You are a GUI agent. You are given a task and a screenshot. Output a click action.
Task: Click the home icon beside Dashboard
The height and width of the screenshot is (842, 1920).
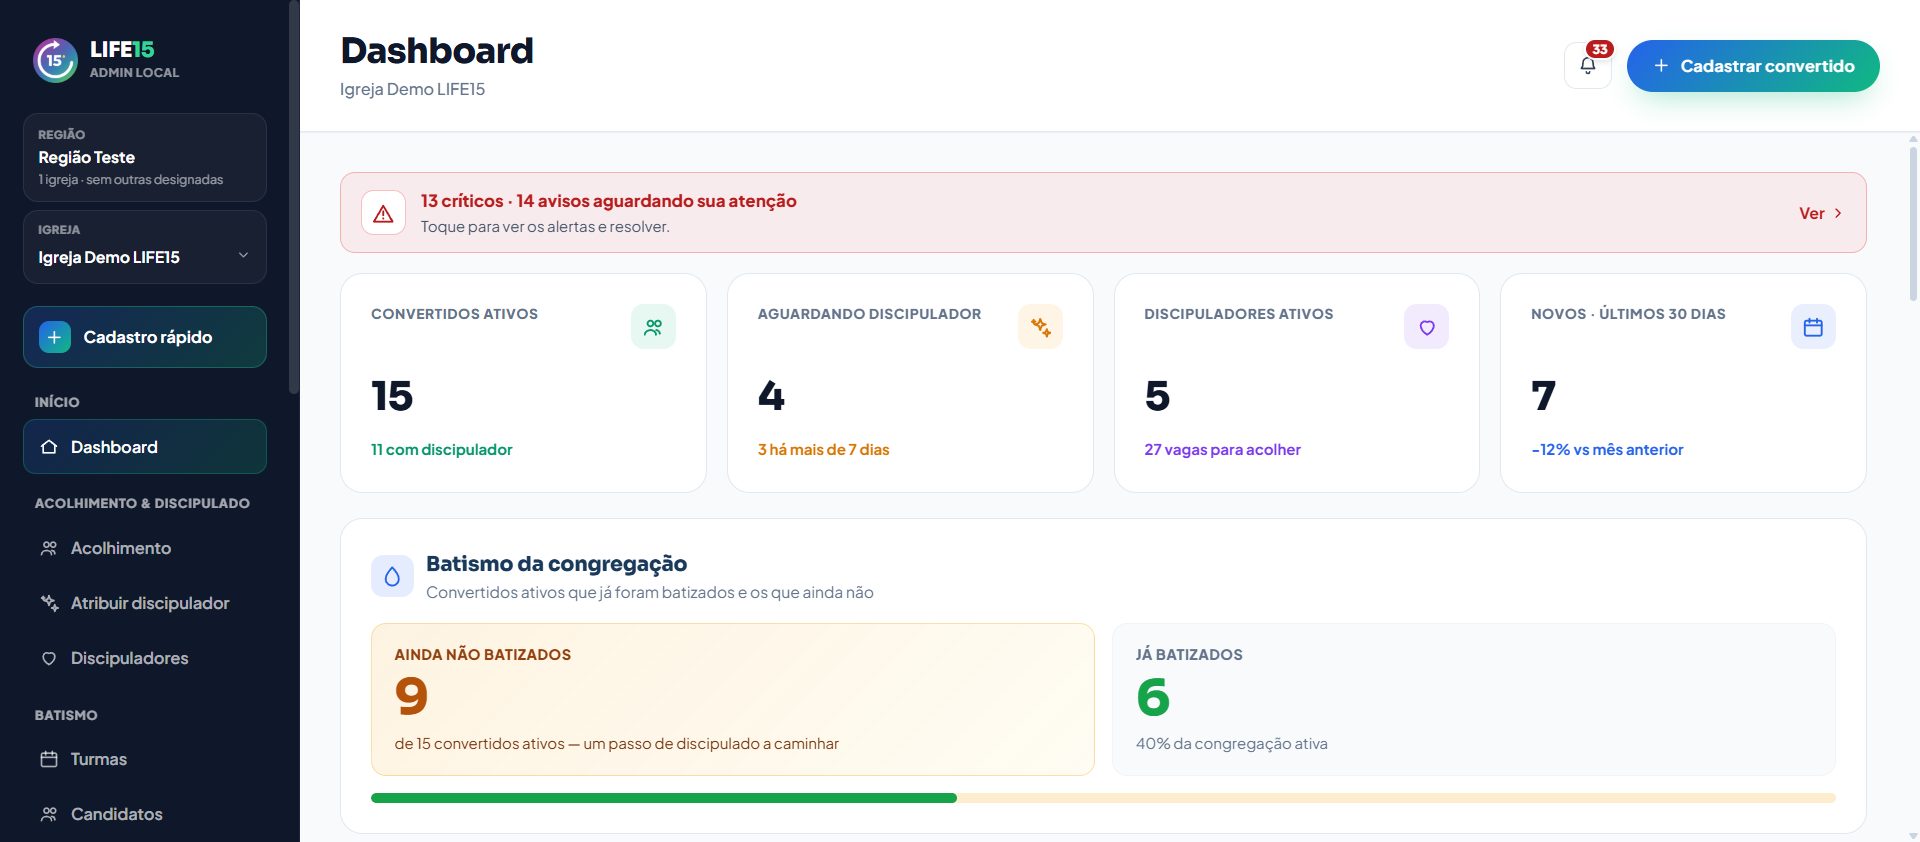[49, 447]
